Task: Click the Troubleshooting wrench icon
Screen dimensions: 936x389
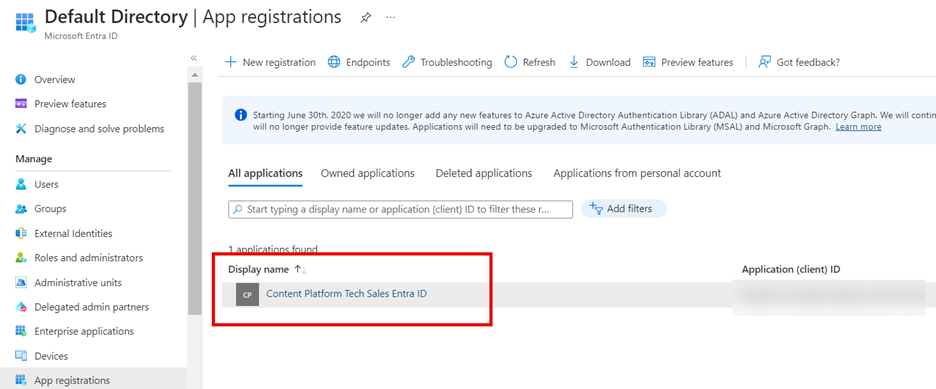Action: (408, 62)
